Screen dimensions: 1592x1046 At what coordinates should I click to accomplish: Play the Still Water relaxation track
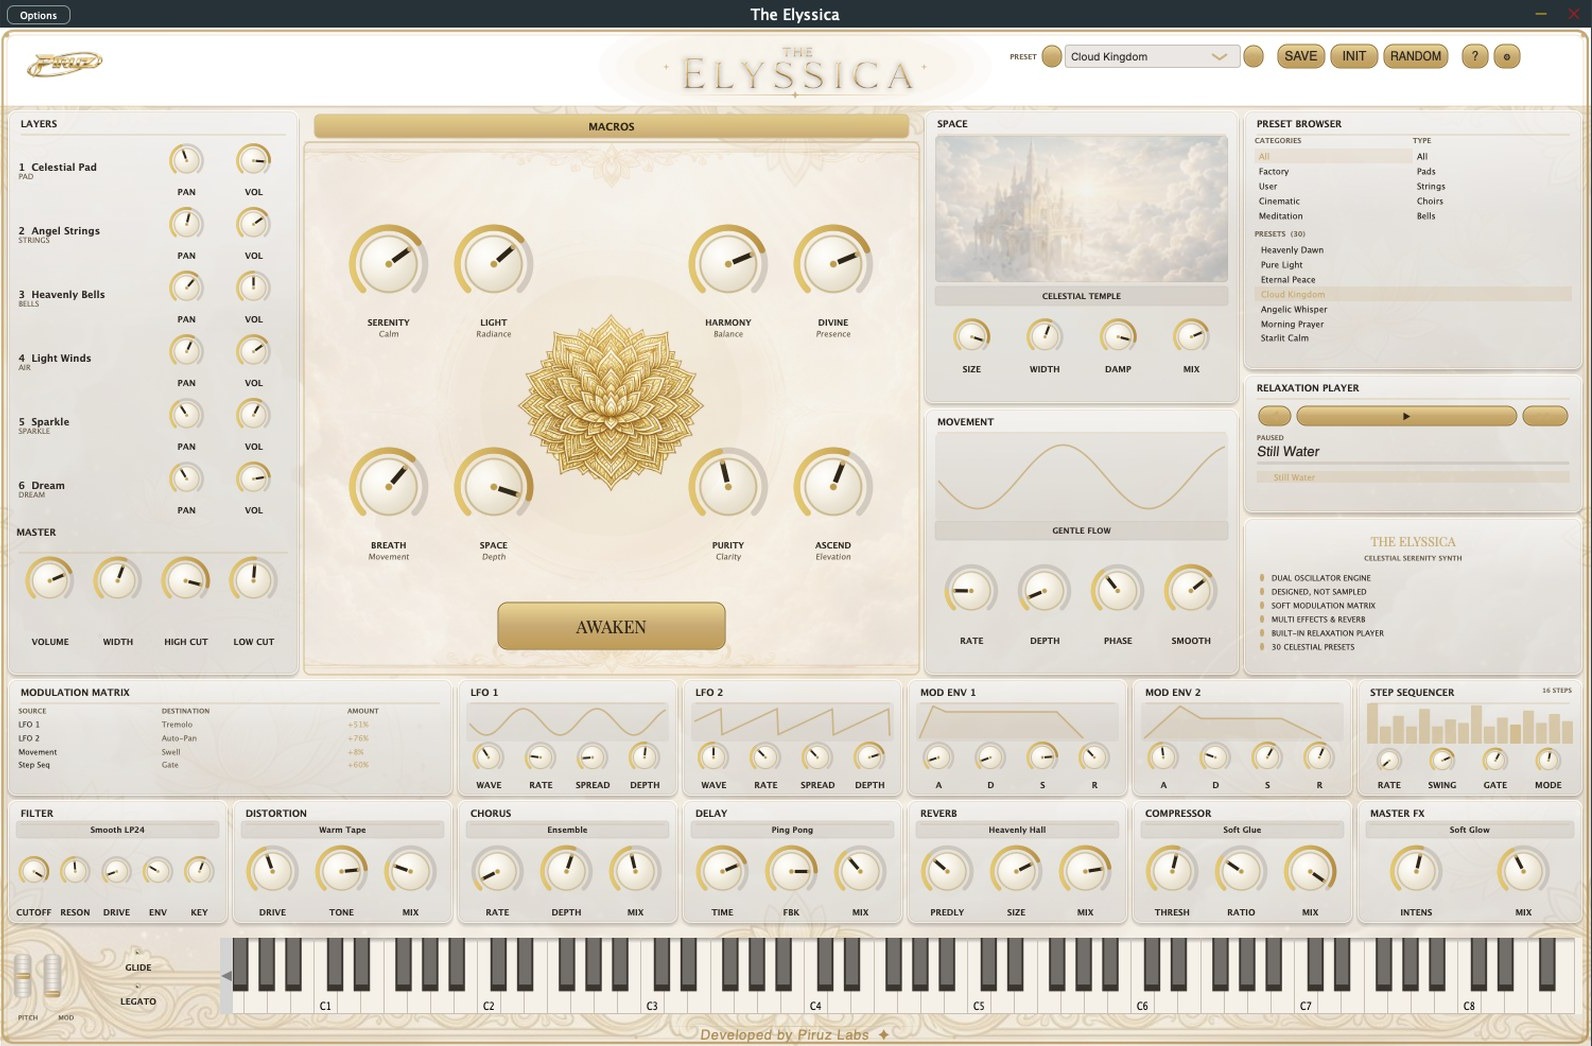pyautogui.click(x=1406, y=415)
